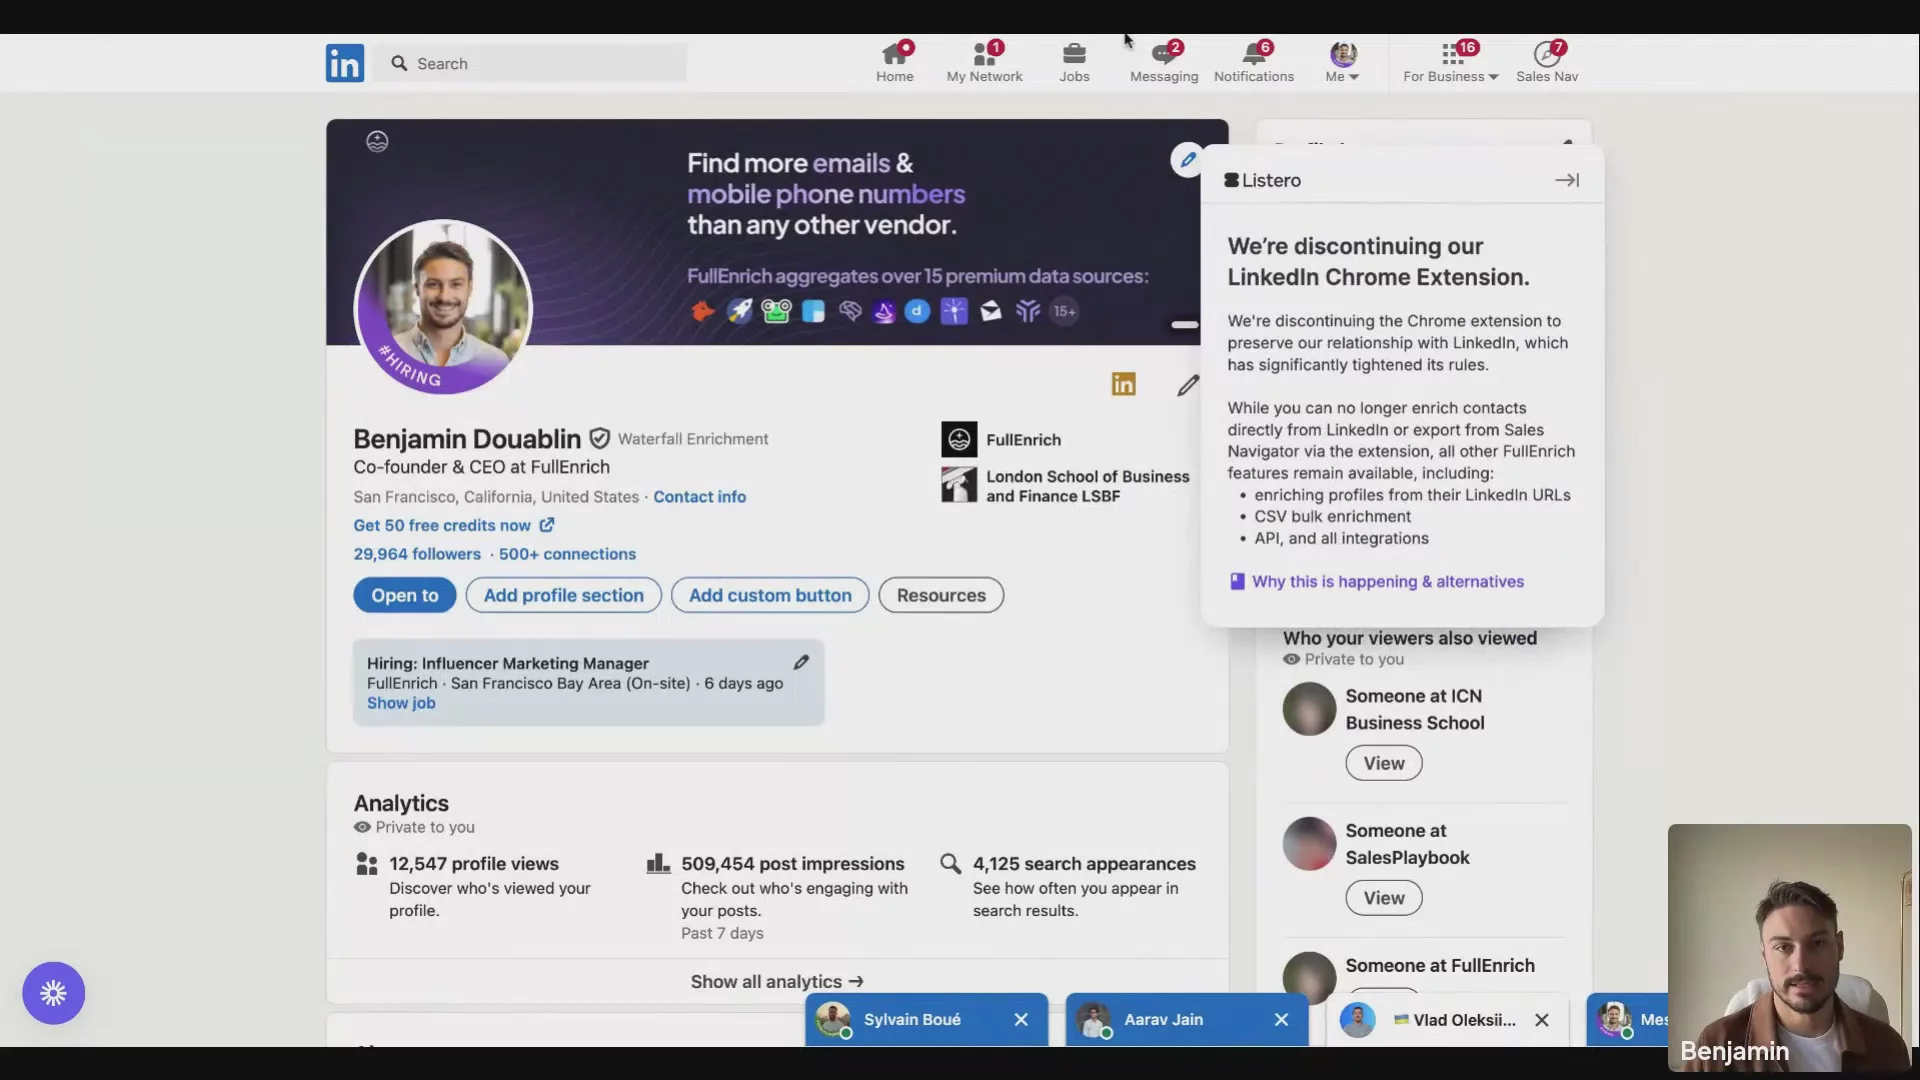This screenshot has width=1920, height=1080.
Task: Click the Listero logo title
Action: (1263, 180)
